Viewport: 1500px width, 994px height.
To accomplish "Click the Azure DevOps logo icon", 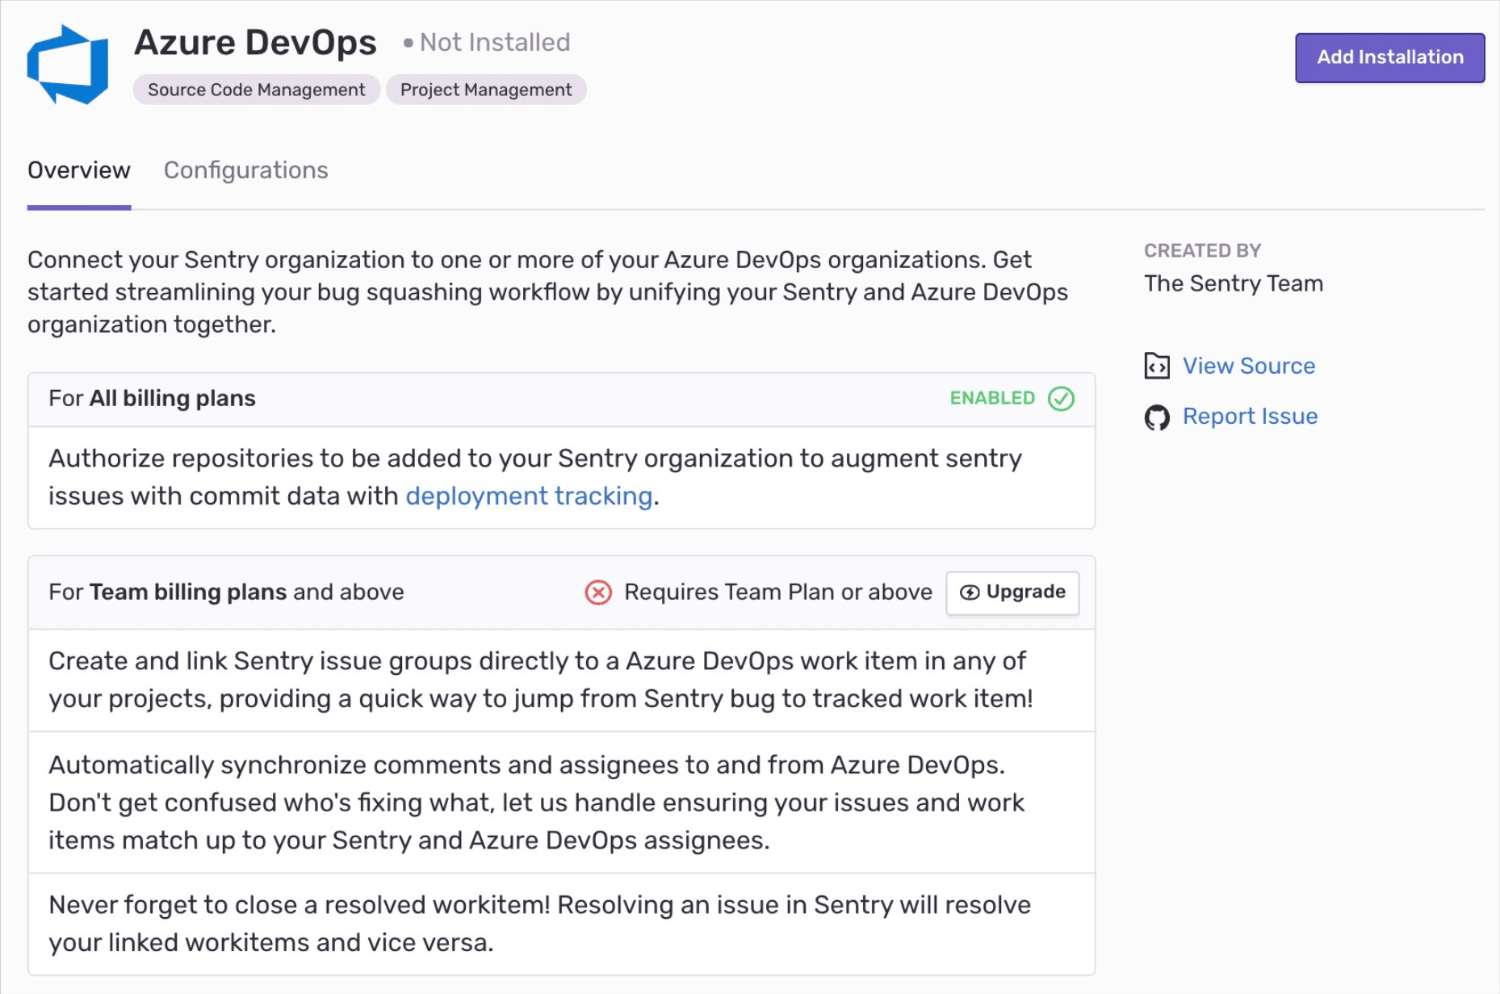I will [x=66, y=62].
